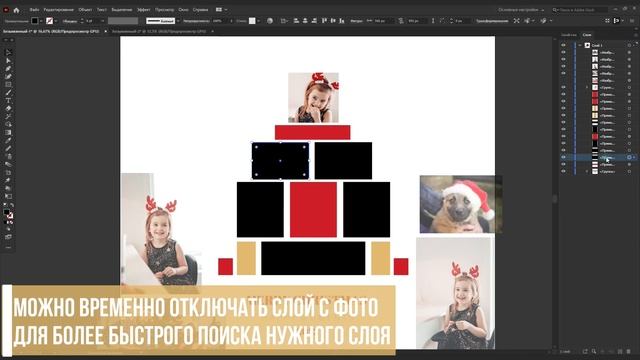This screenshot has height=360, width=640.
Task: Click the fill color swatch in control bar
Action: point(35,21)
